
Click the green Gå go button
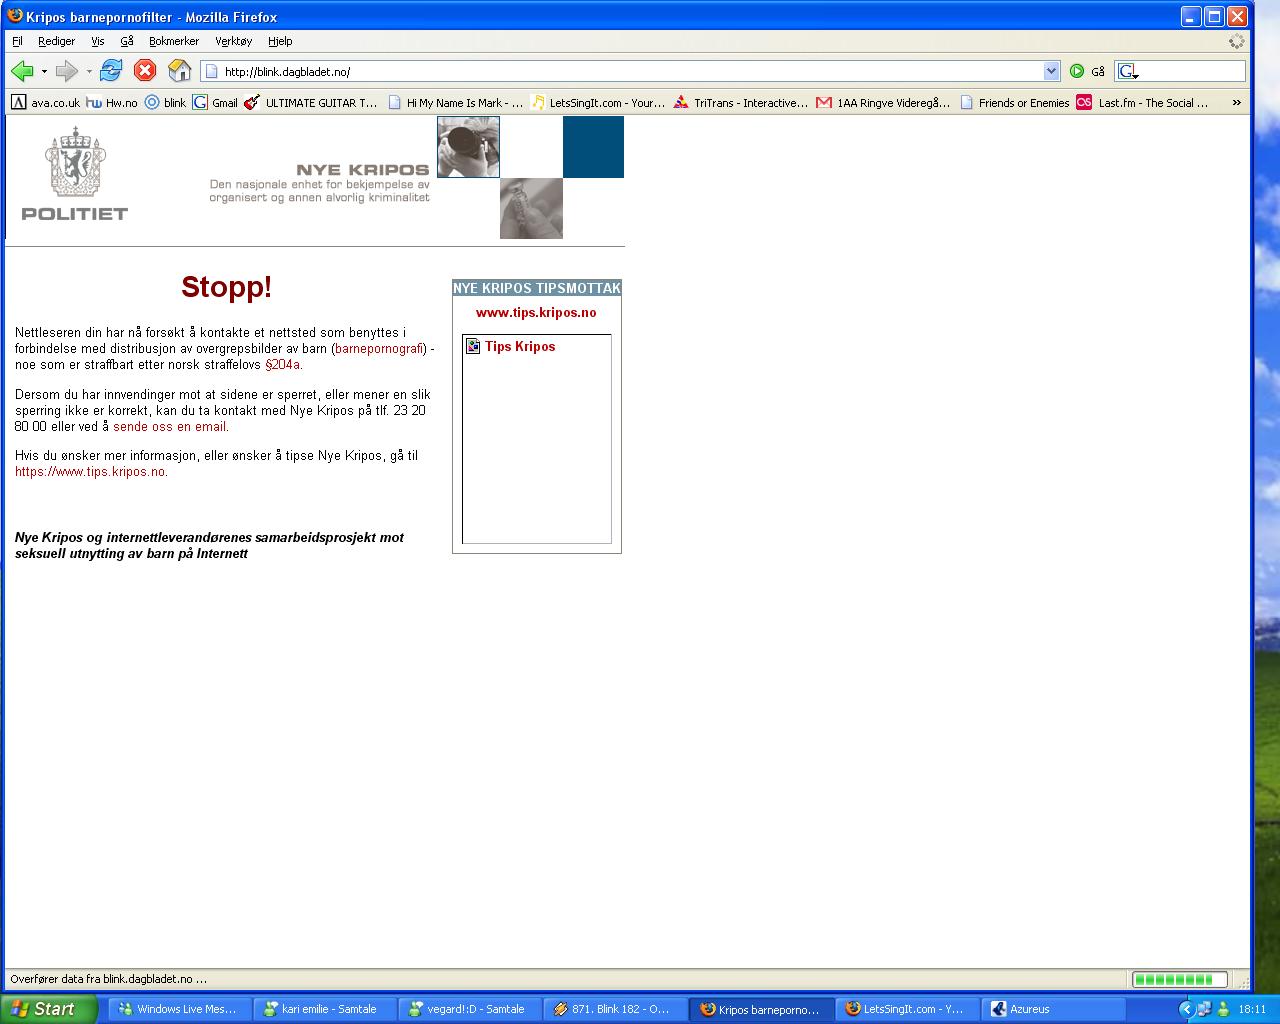(x=1087, y=71)
